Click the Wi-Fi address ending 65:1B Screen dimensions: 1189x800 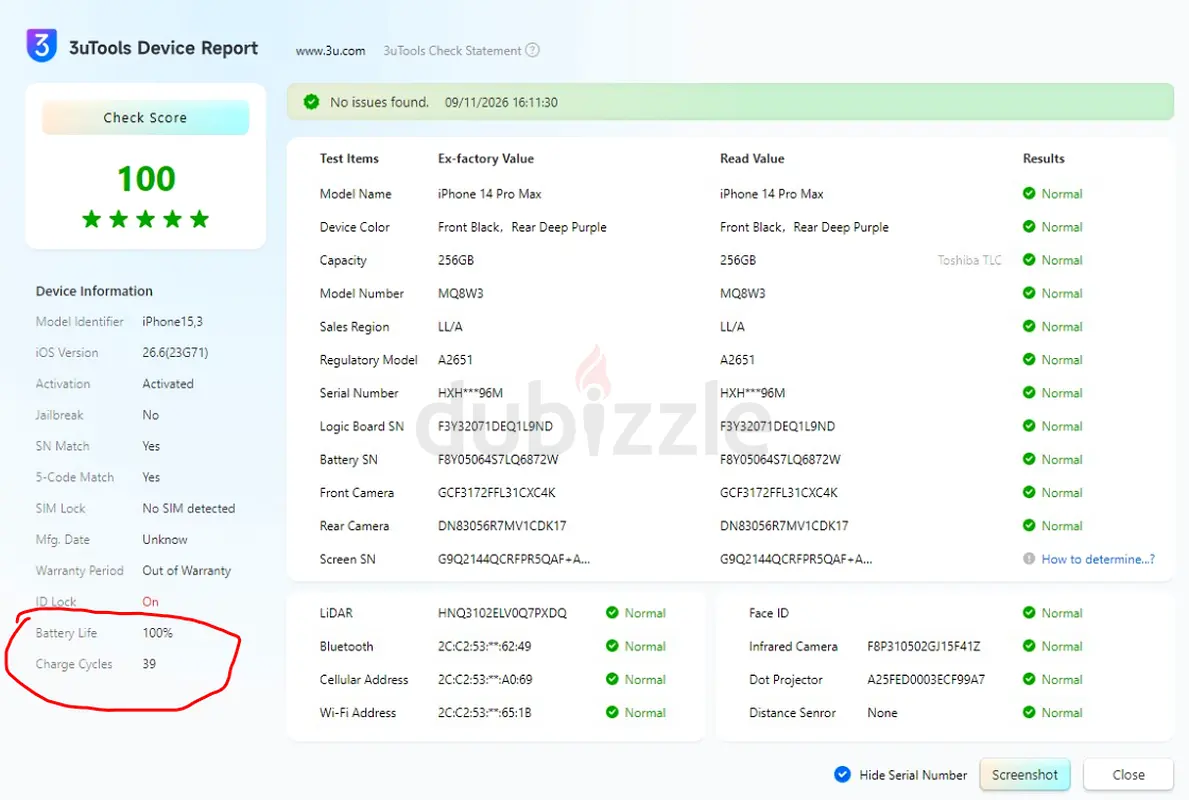coord(485,712)
